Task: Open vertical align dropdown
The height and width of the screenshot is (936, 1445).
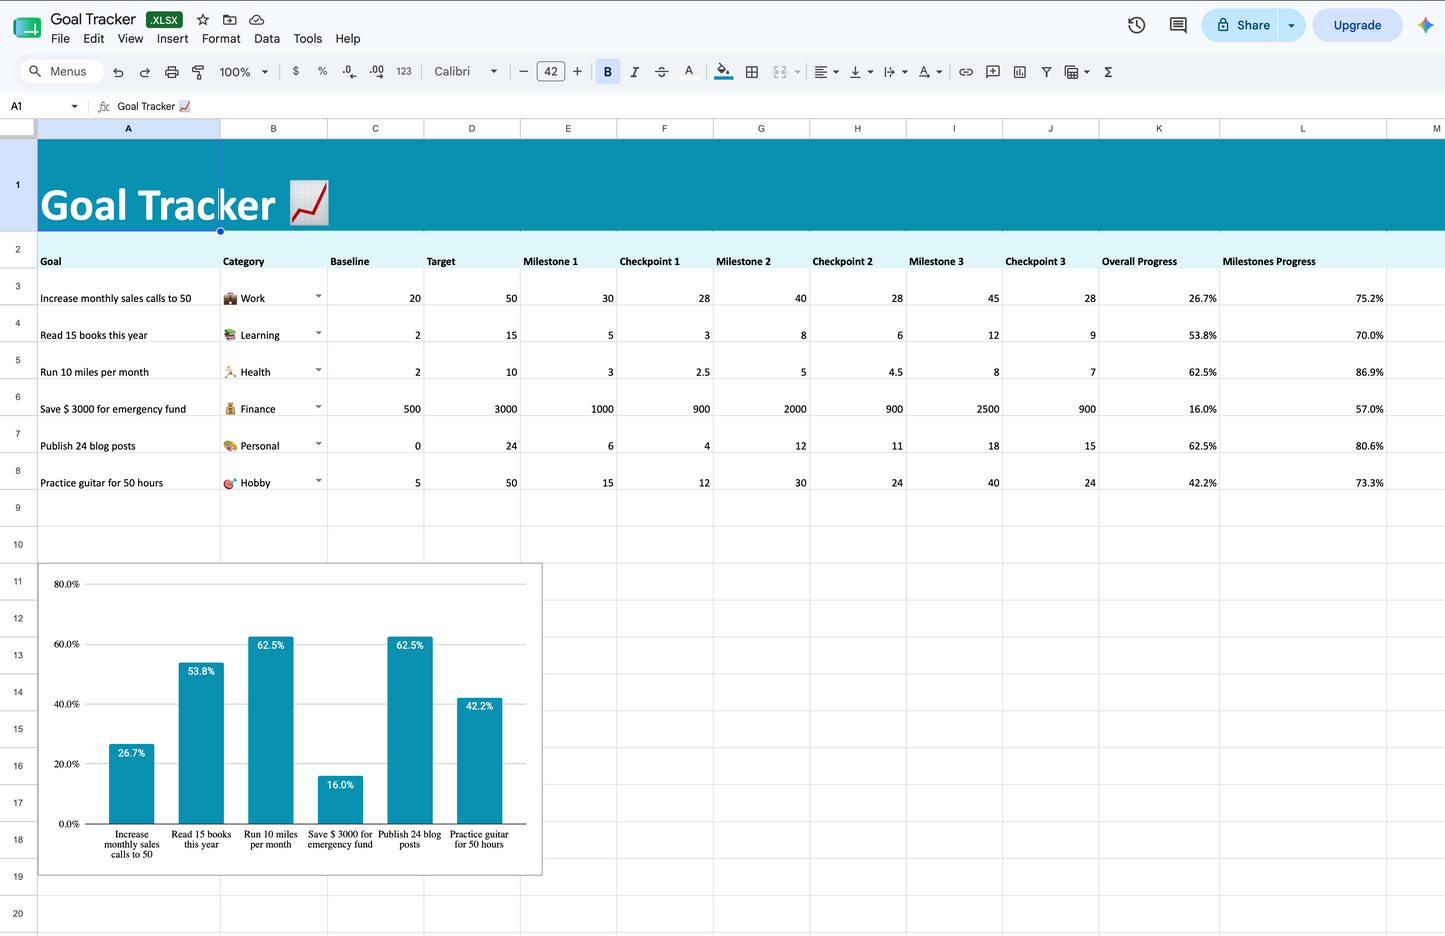Action: (861, 72)
